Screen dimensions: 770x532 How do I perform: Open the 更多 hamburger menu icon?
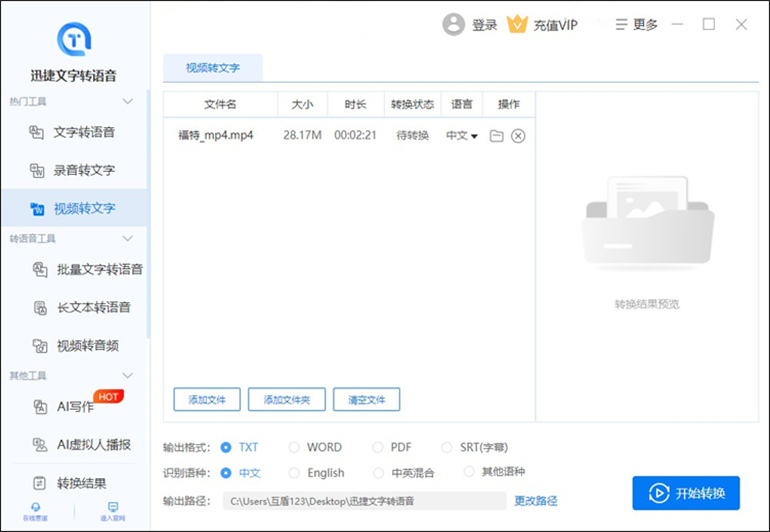[621, 24]
